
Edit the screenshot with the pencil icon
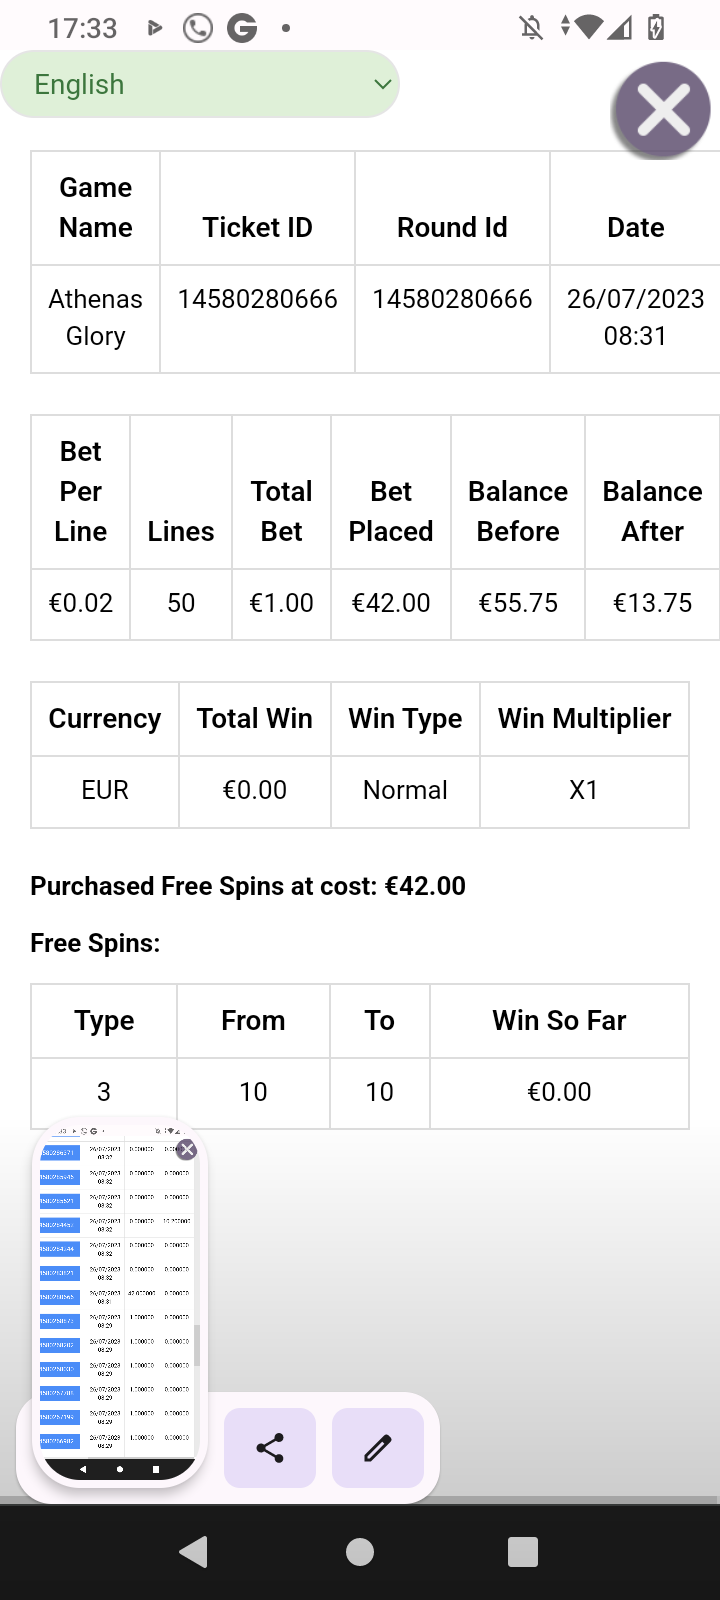coord(378,1448)
